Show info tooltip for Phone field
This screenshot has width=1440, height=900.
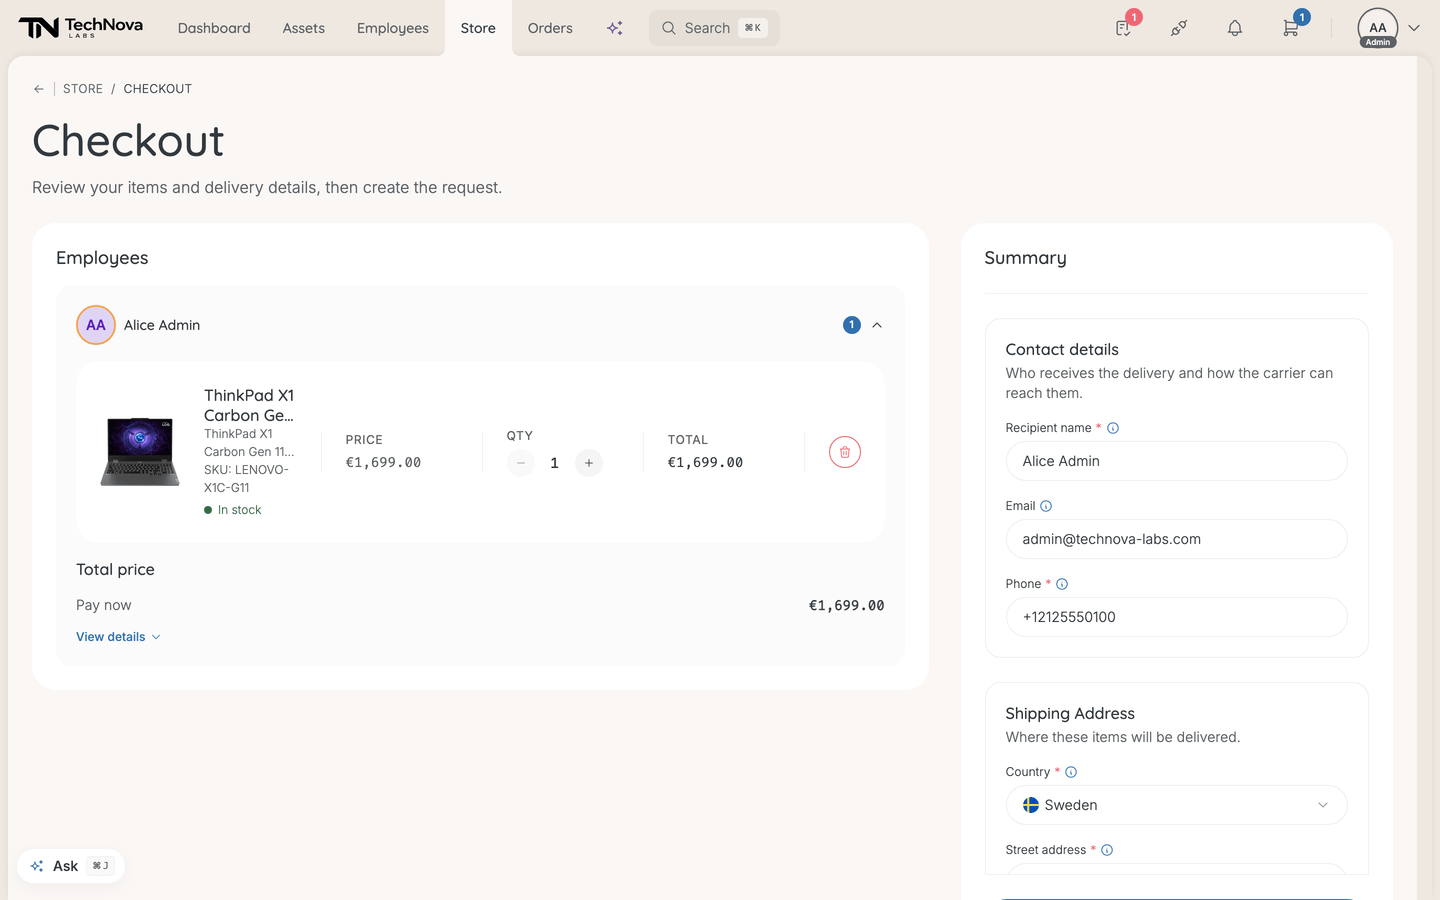(1062, 584)
